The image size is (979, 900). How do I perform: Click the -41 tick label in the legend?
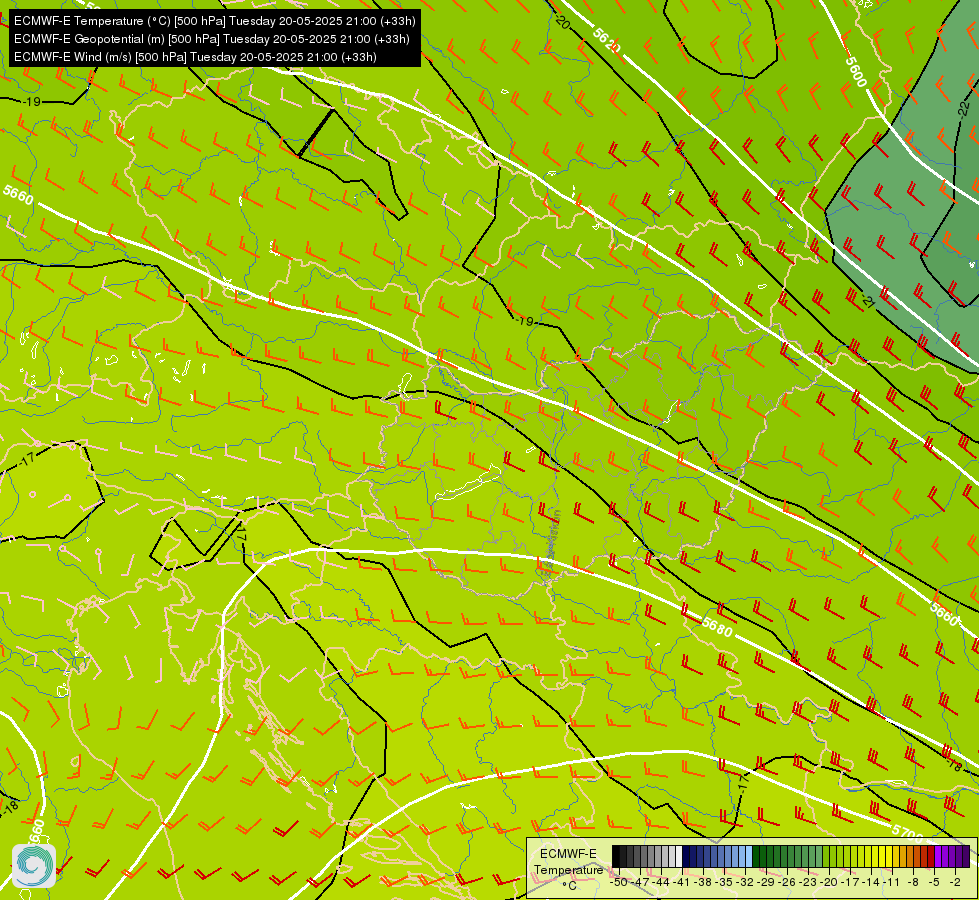click(x=681, y=882)
